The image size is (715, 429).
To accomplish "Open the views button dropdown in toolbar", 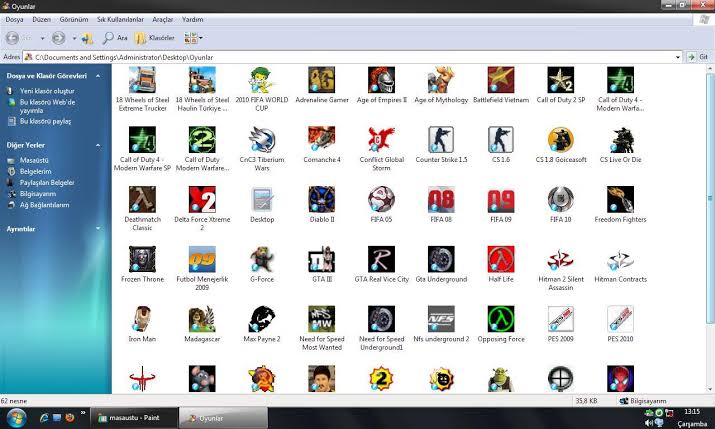I will click(x=201, y=38).
